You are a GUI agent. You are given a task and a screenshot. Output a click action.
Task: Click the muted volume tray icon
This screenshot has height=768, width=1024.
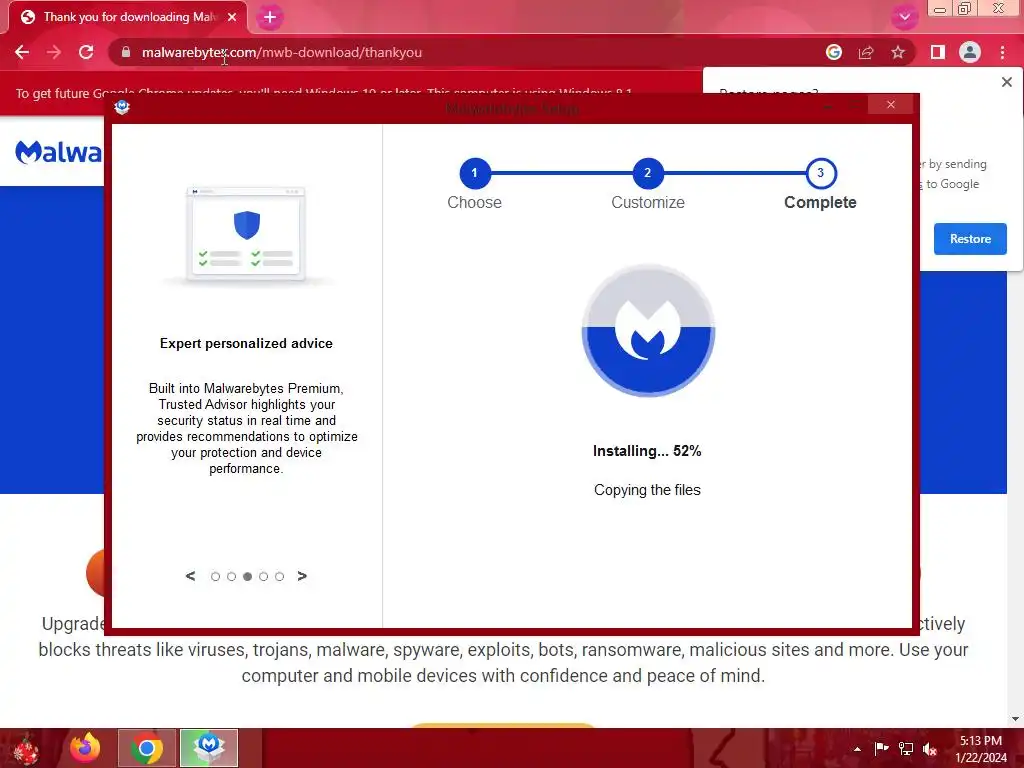[930, 748]
